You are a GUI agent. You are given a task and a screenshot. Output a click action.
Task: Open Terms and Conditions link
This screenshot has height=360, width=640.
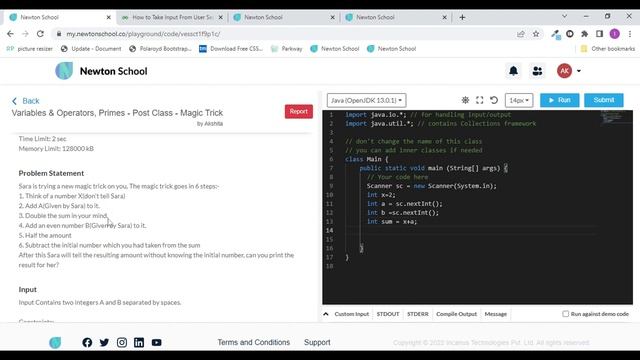pyautogui.click(x=253, y=342)
